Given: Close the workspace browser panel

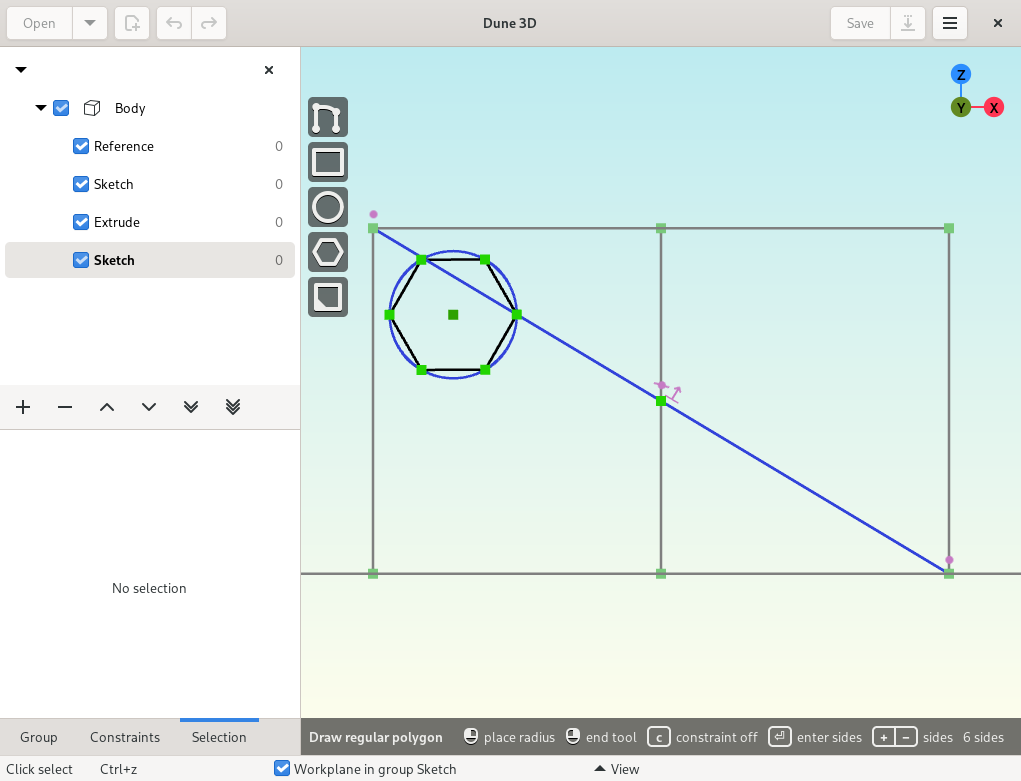Looking at the screenshot, I should click(x=269, y=70).
